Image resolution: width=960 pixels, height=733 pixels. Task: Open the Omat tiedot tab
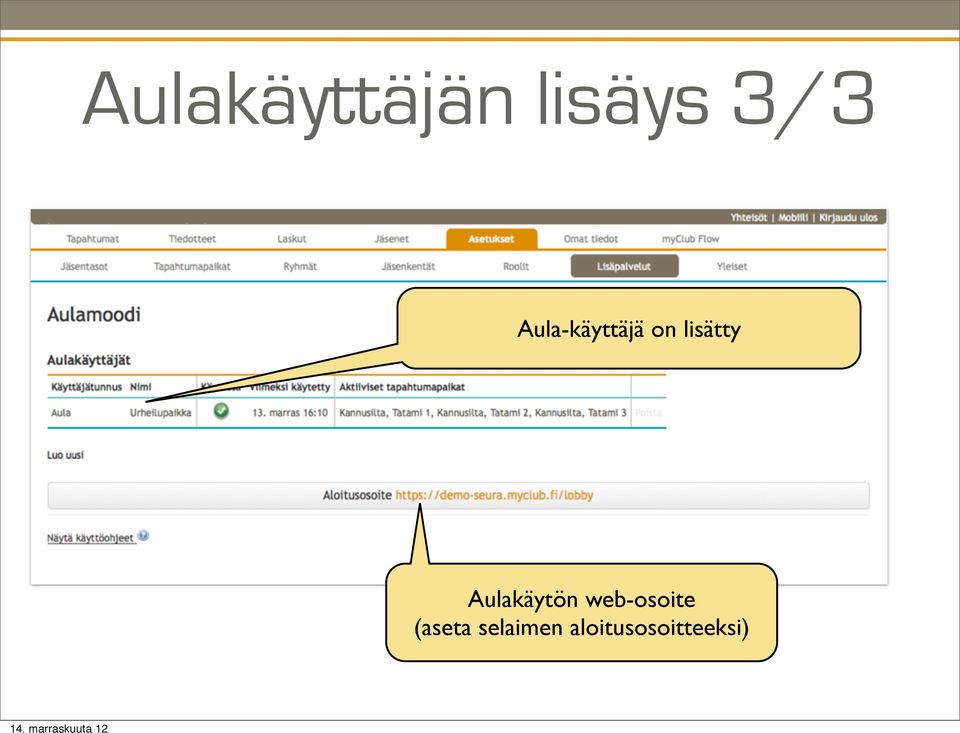(x=591, y=239)
